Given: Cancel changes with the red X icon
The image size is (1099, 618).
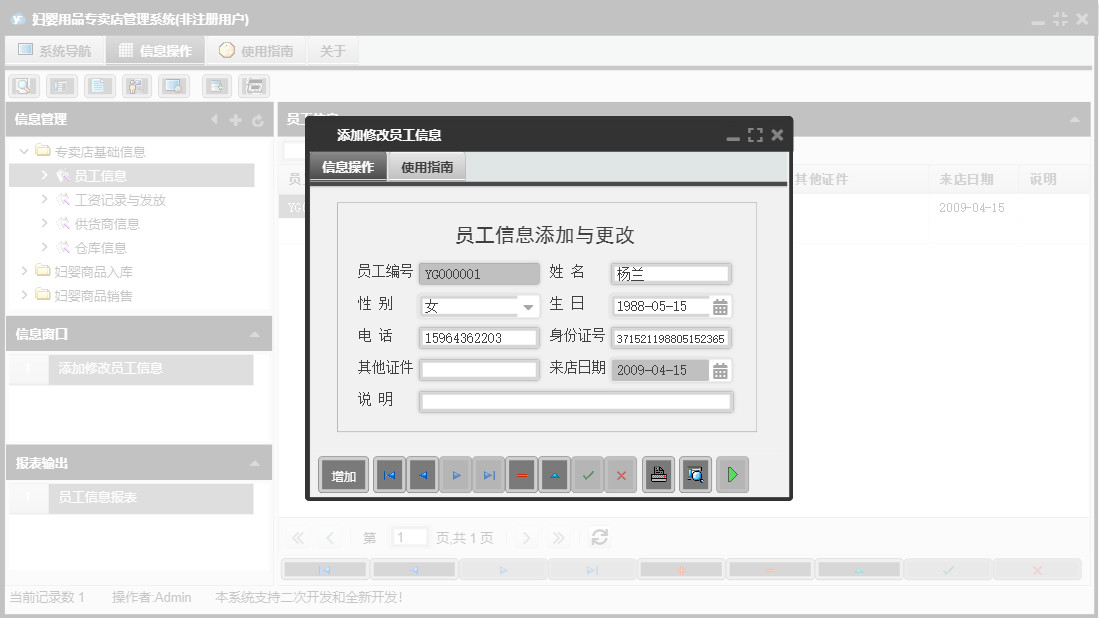Looking at the screenshot, I should (621, 475).
